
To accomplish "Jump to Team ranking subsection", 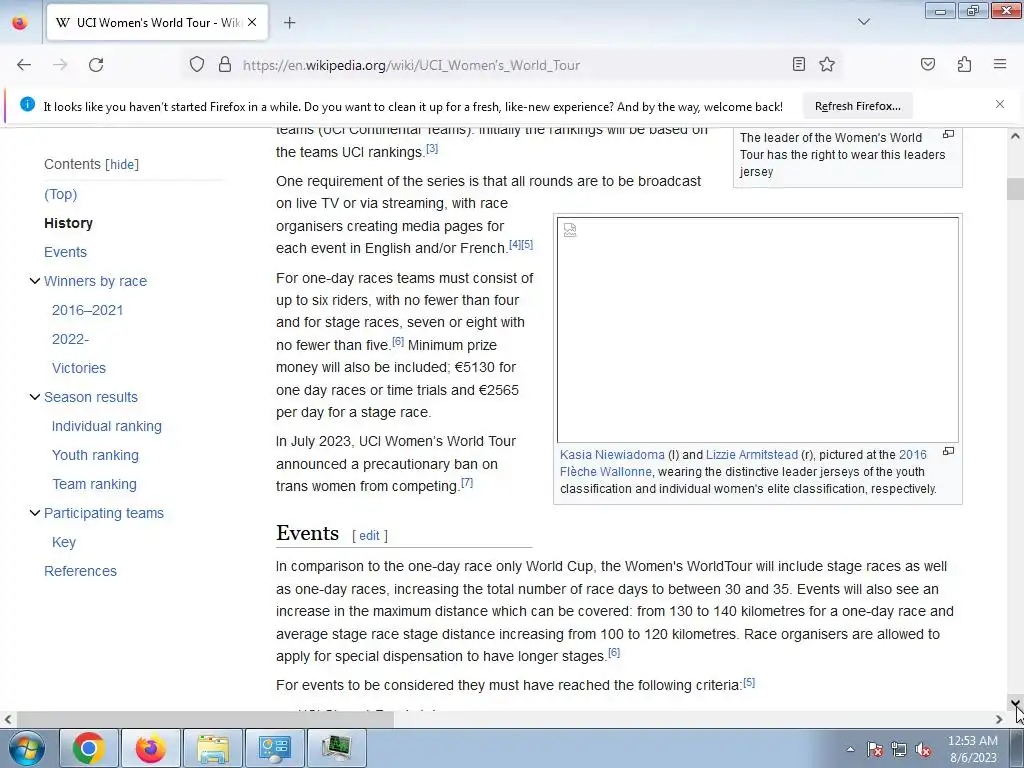I will point(95,484).
